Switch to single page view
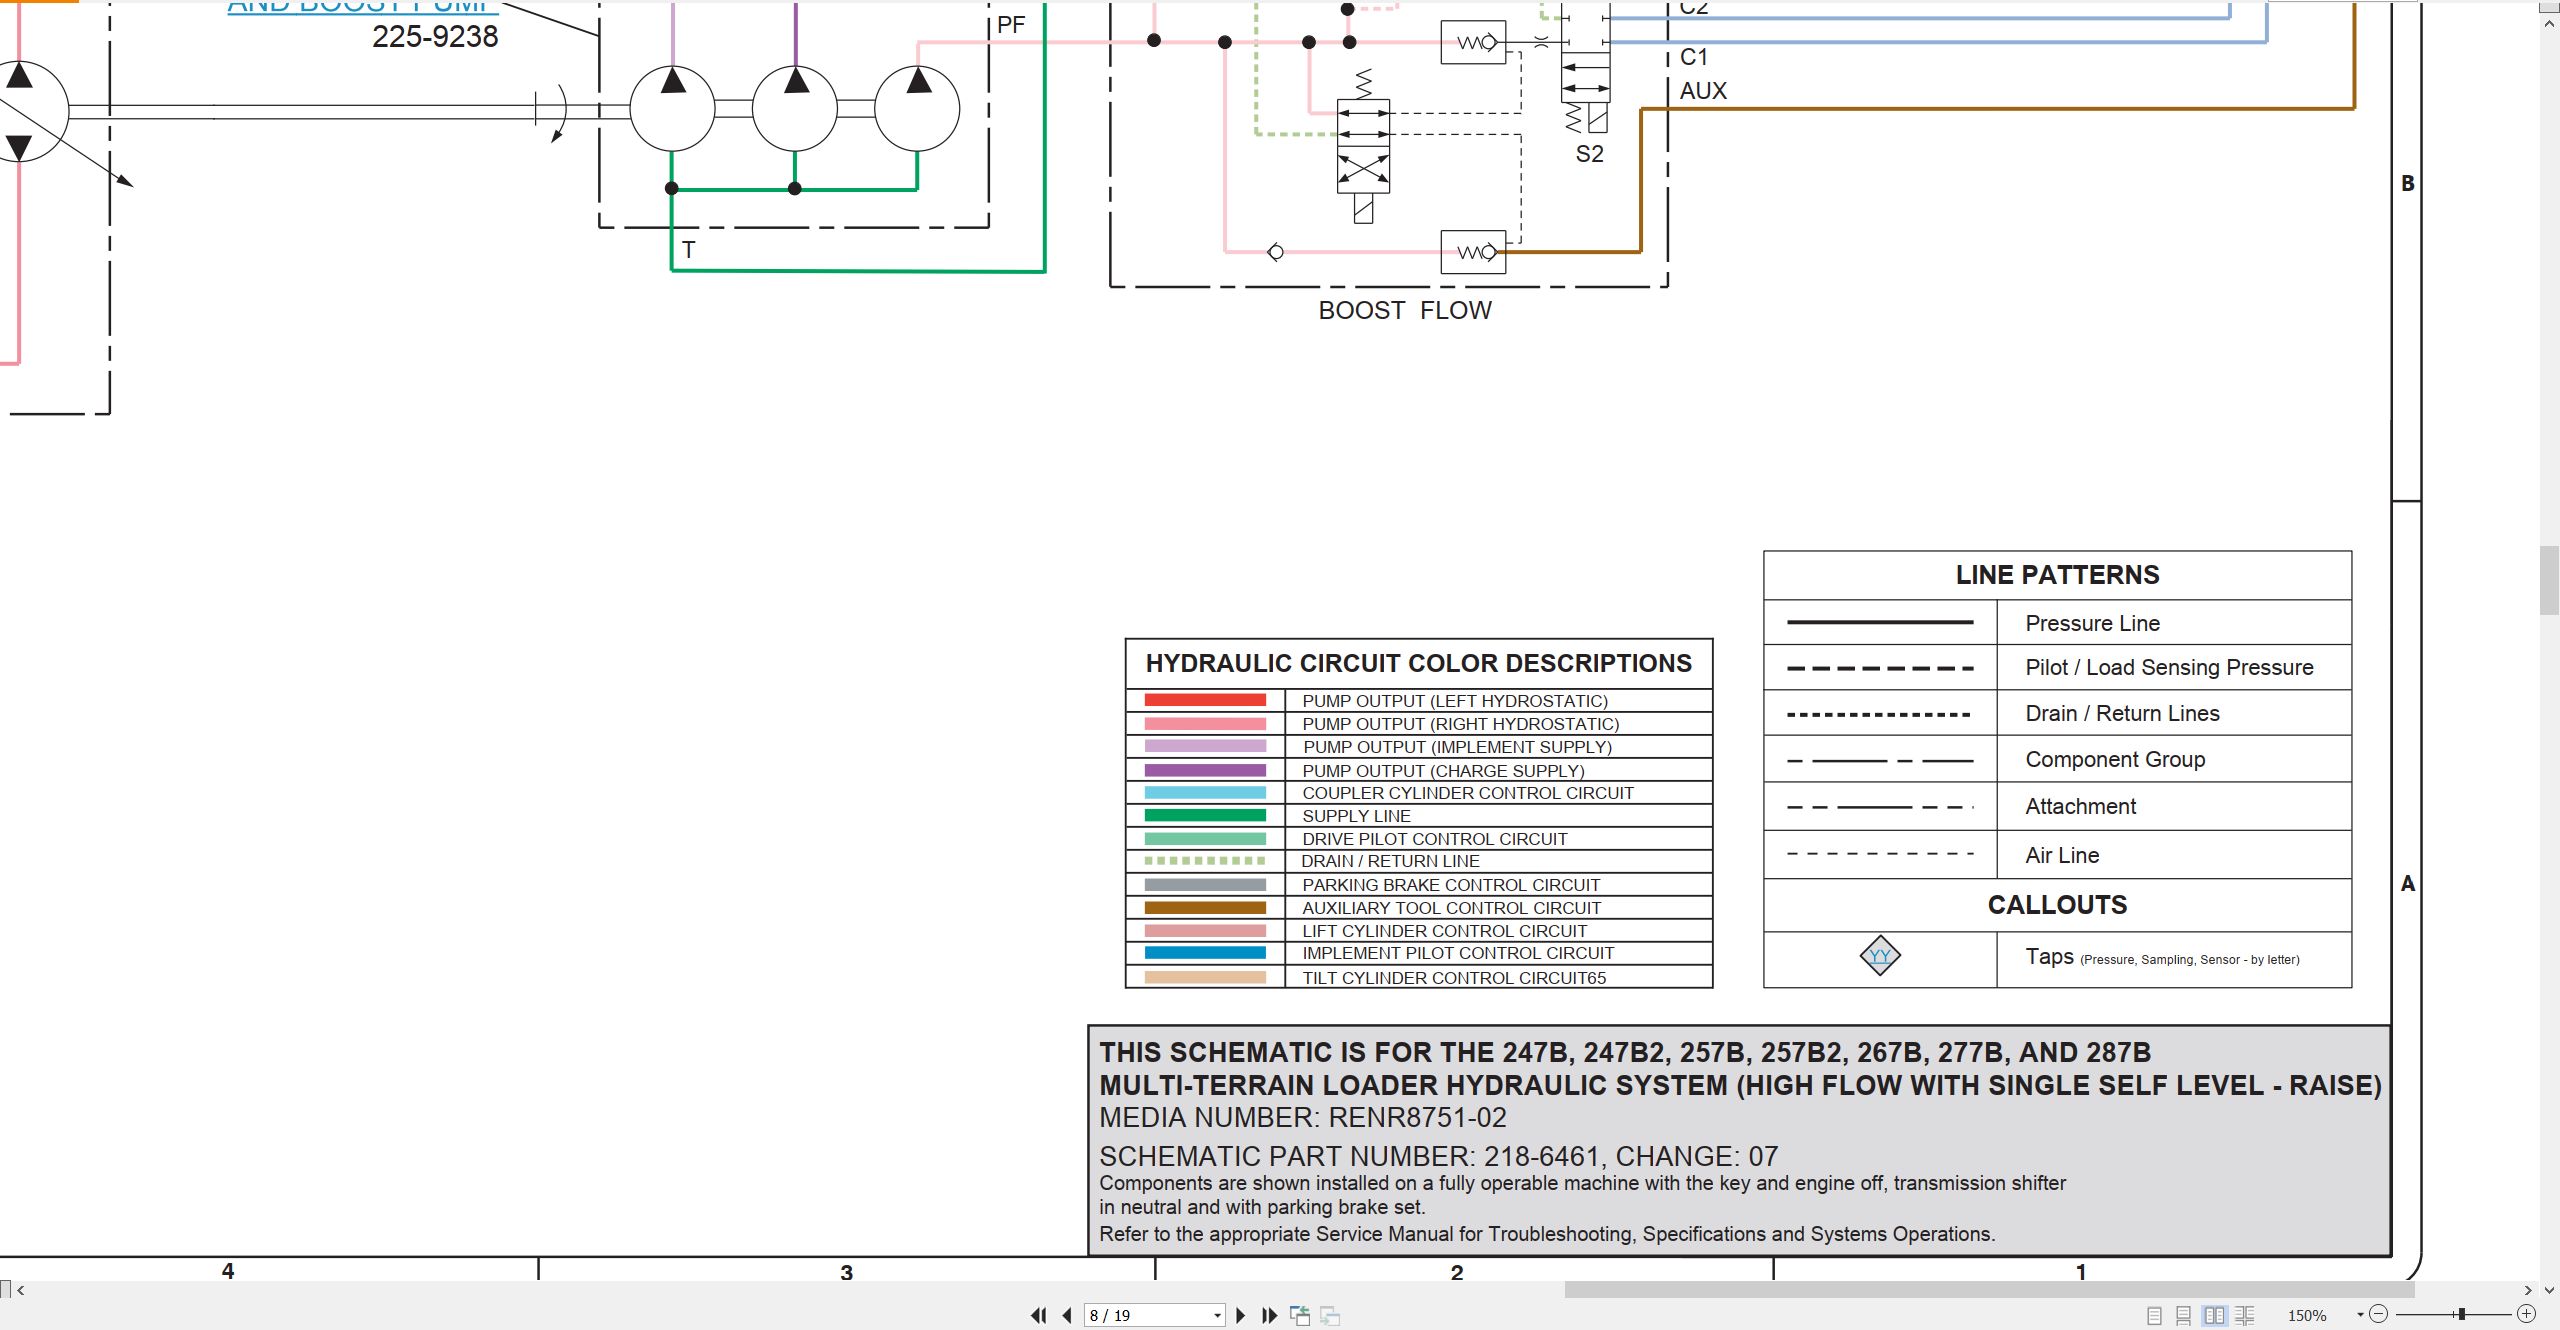 pos(2155,1316)
